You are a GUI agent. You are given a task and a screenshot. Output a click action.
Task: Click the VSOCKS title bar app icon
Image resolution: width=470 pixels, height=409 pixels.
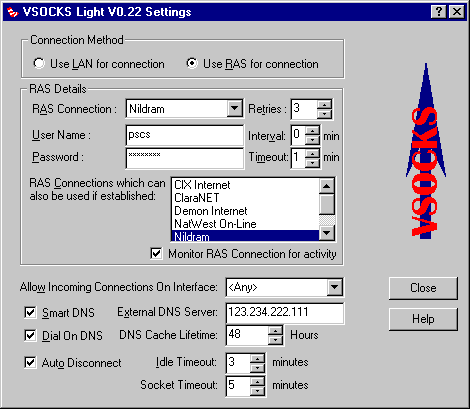[13, 12]
